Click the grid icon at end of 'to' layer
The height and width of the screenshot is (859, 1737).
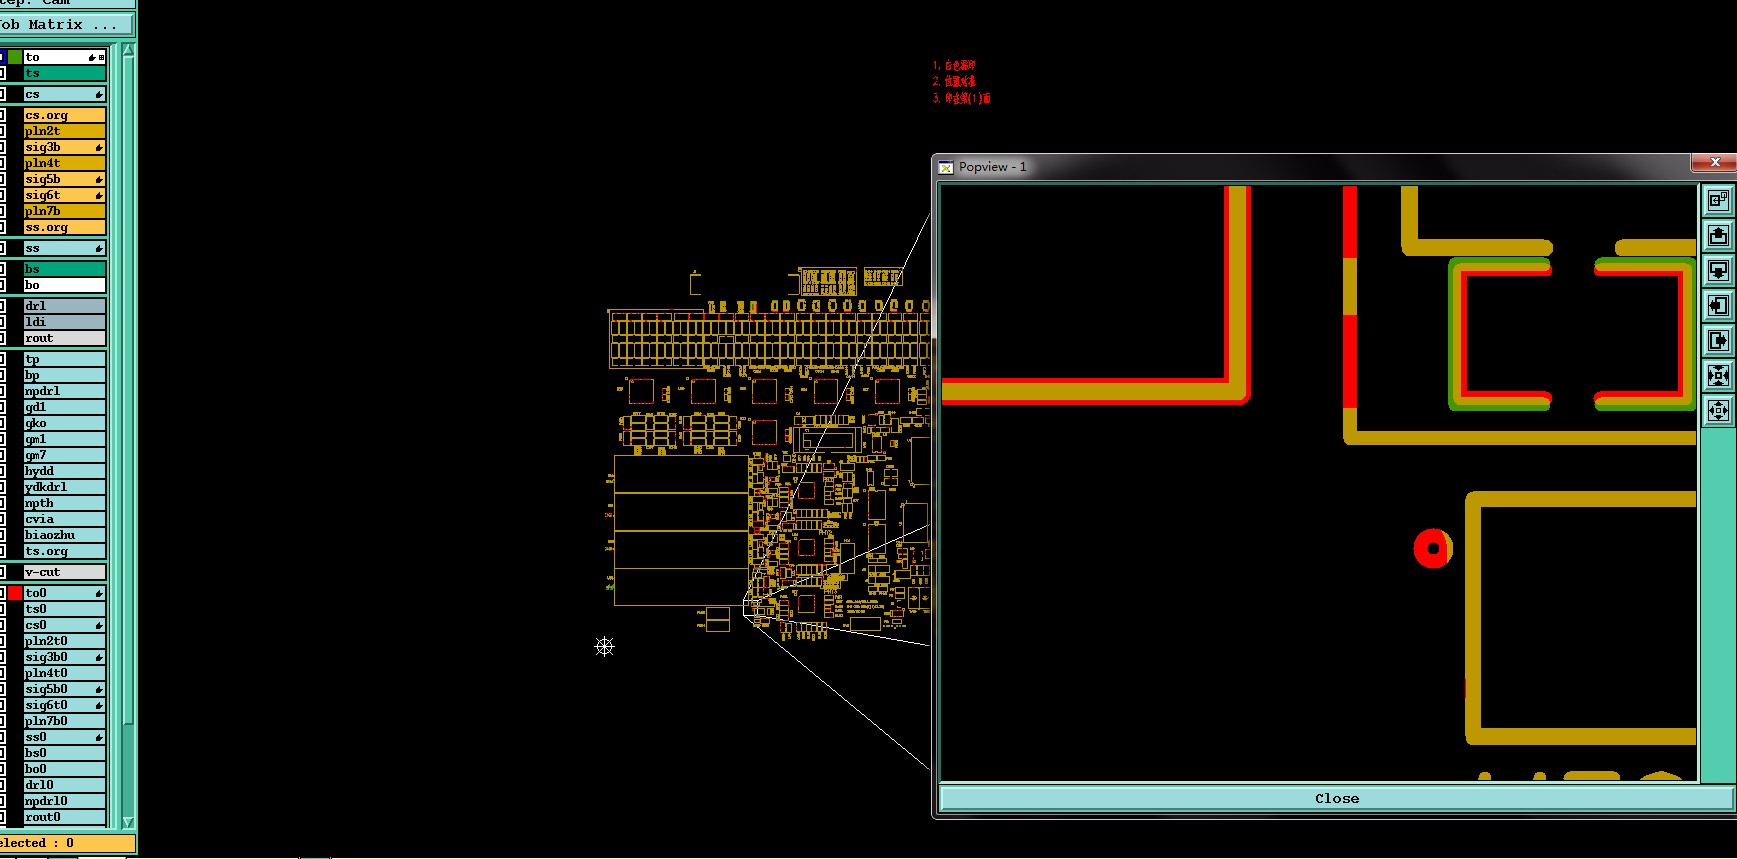coord(101,58)
